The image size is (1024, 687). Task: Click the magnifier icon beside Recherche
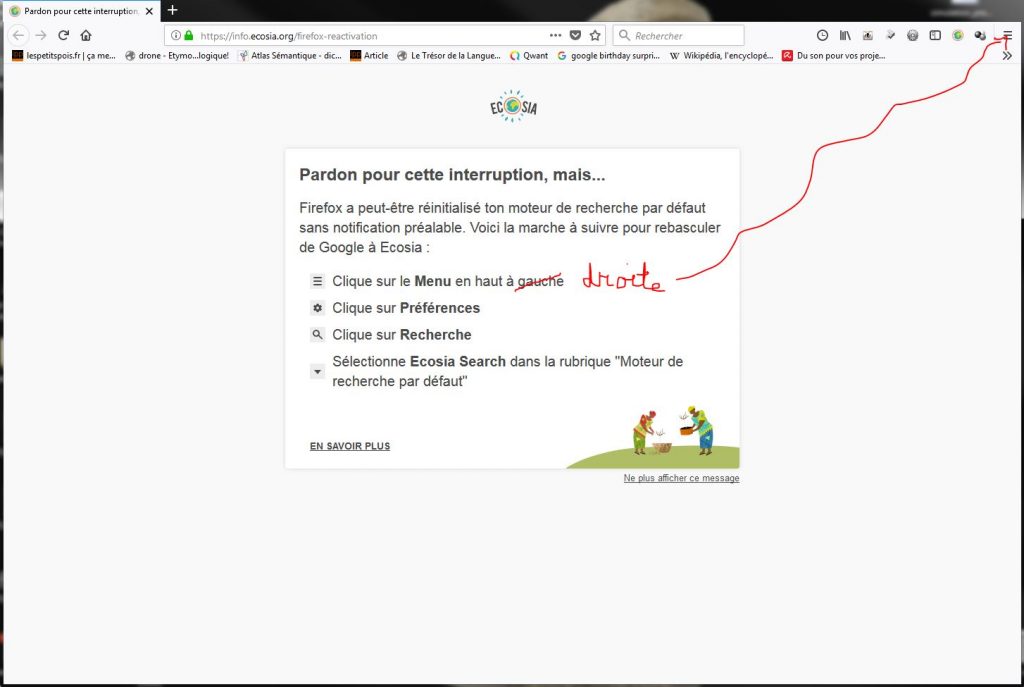coord(317,334)
